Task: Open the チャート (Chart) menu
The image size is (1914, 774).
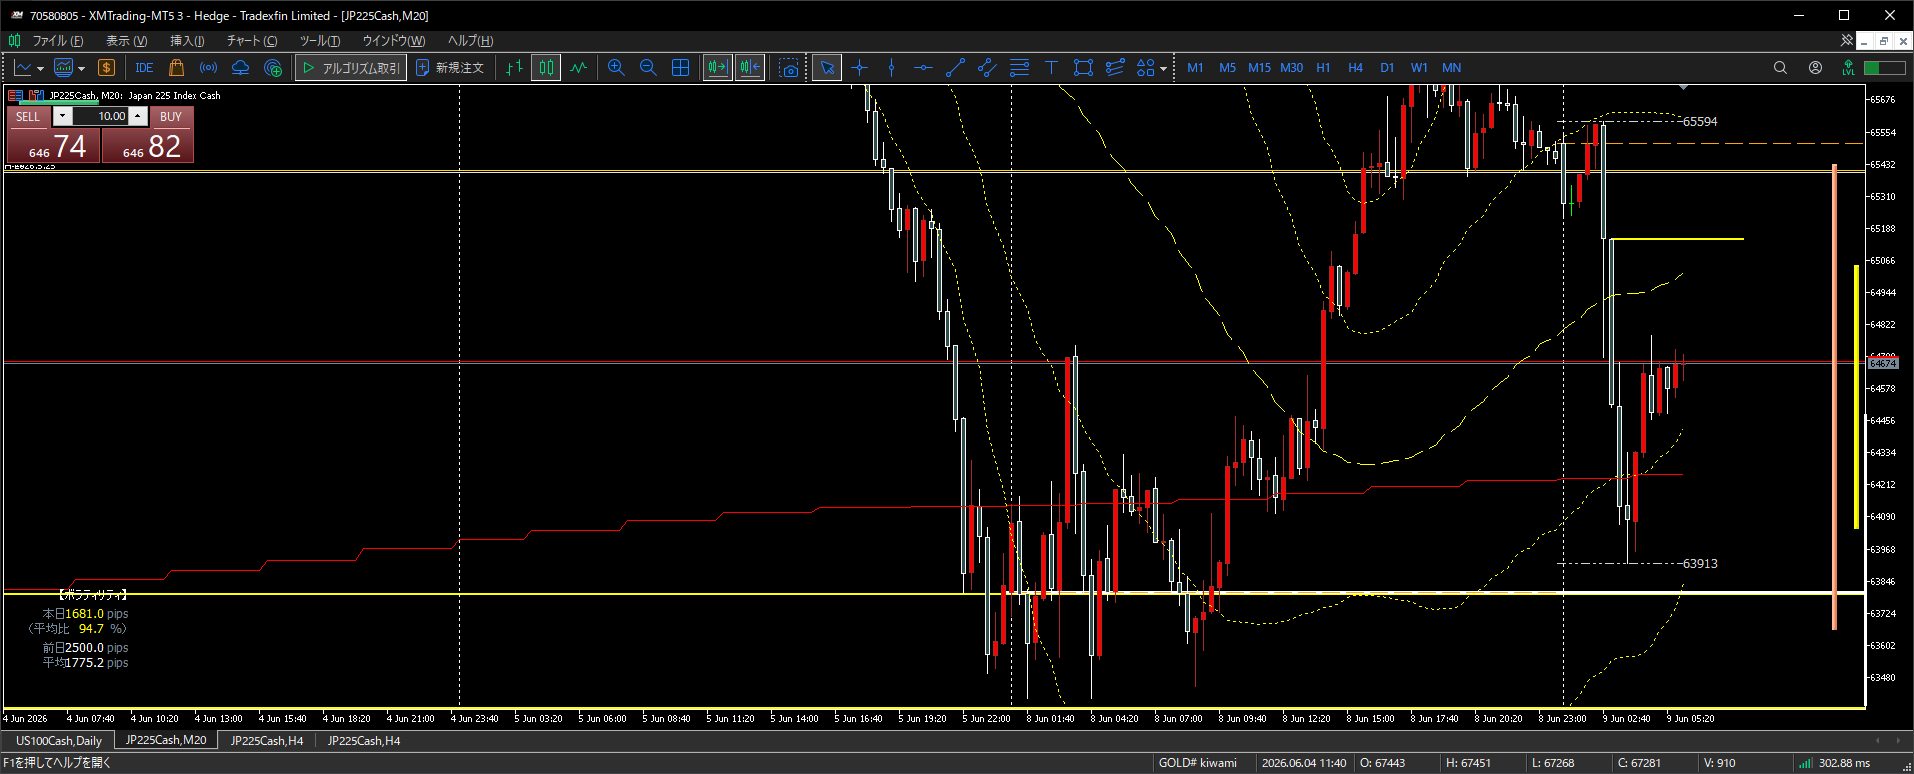Action: [252, 41]
